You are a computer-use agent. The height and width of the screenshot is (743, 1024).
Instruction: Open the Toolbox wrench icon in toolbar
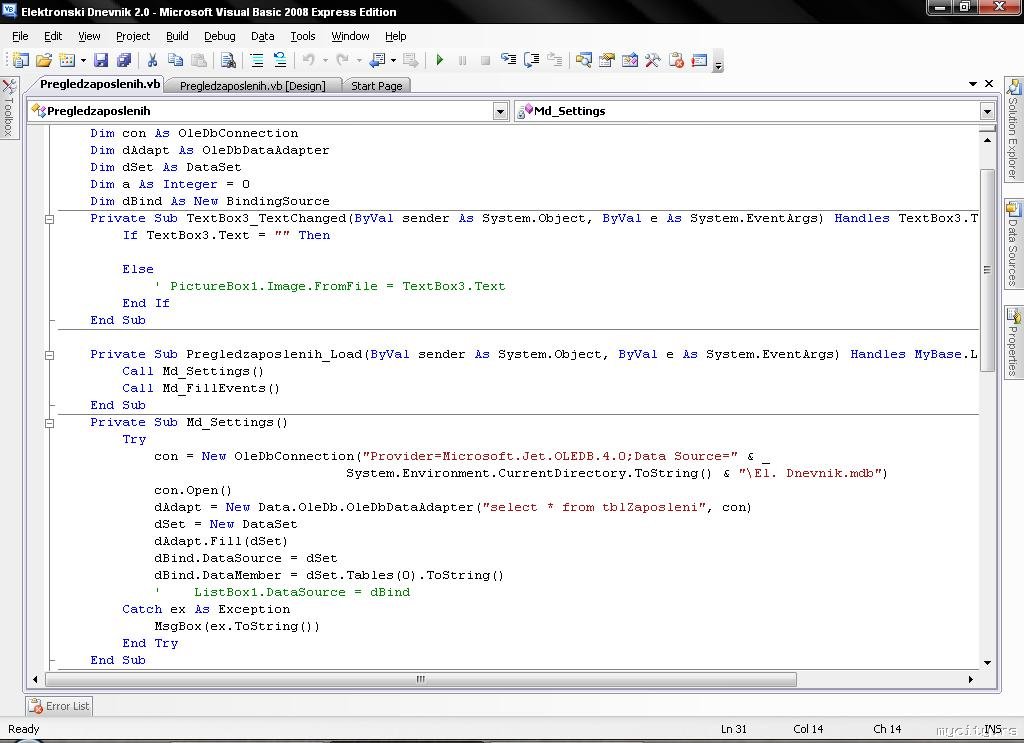[653, 60]
